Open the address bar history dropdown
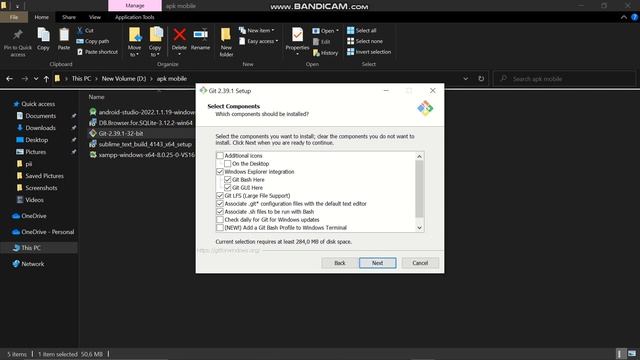640x360 pixels. pyautogui.click(x=466, y=79)
